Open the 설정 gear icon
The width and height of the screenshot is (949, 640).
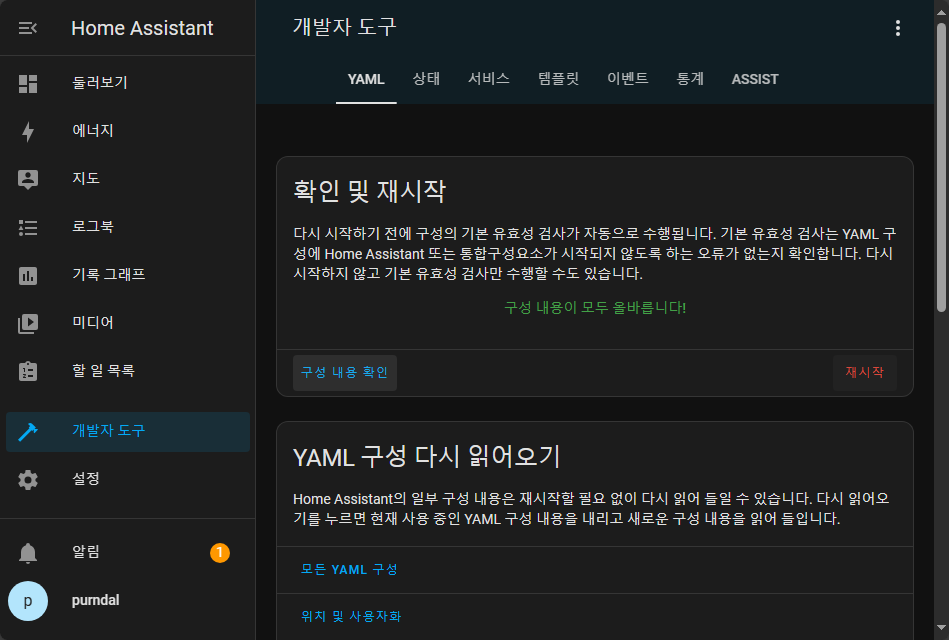pyautogui.click(x=28, y=480)
